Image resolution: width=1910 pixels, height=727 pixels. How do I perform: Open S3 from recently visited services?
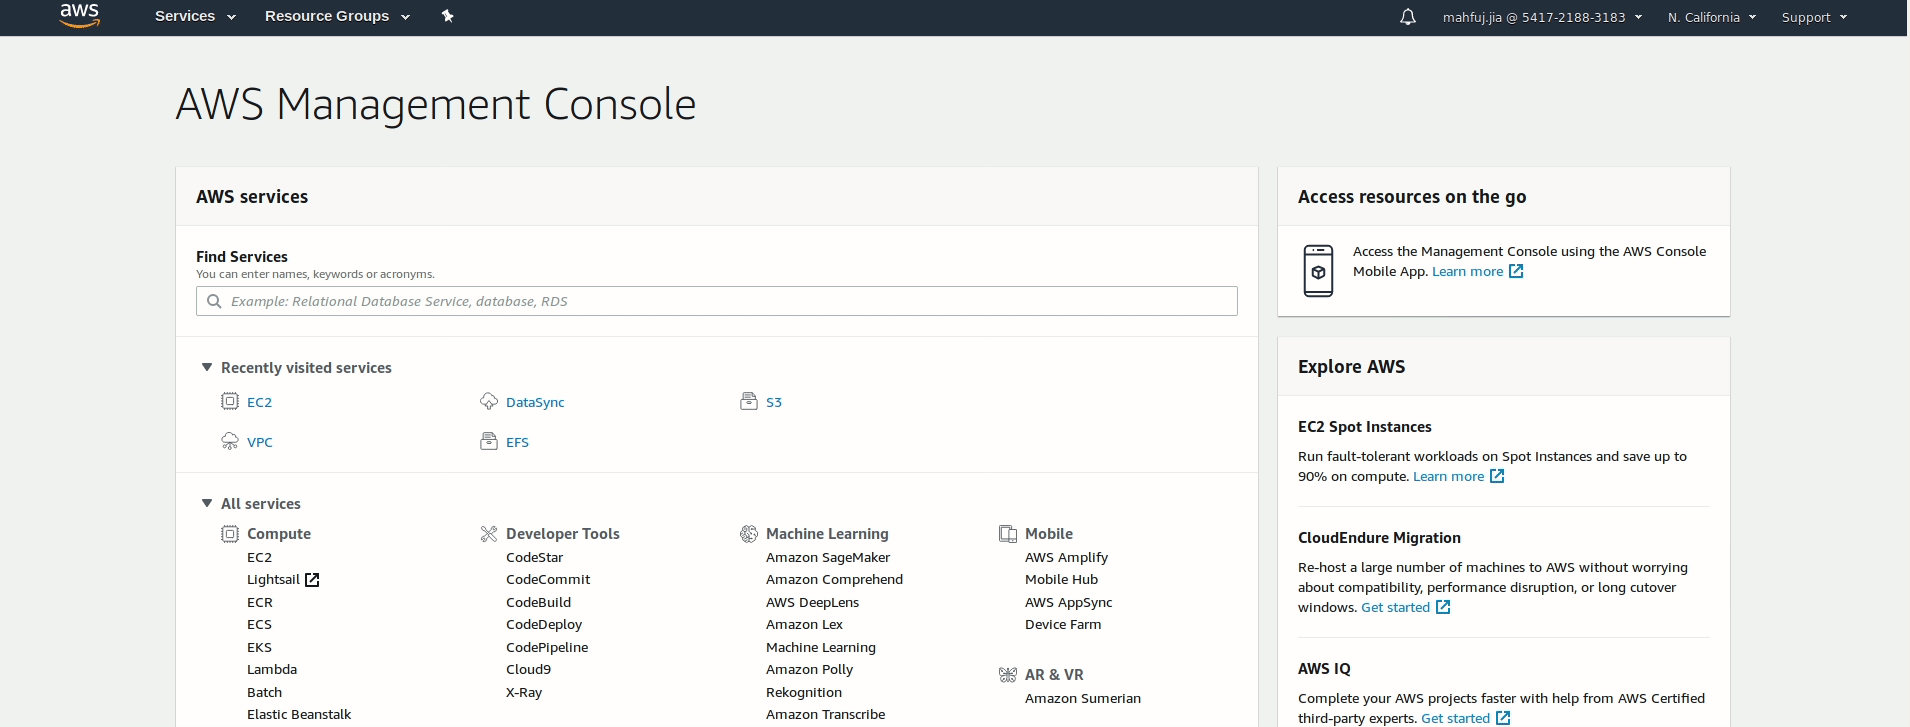pos(774,402)
